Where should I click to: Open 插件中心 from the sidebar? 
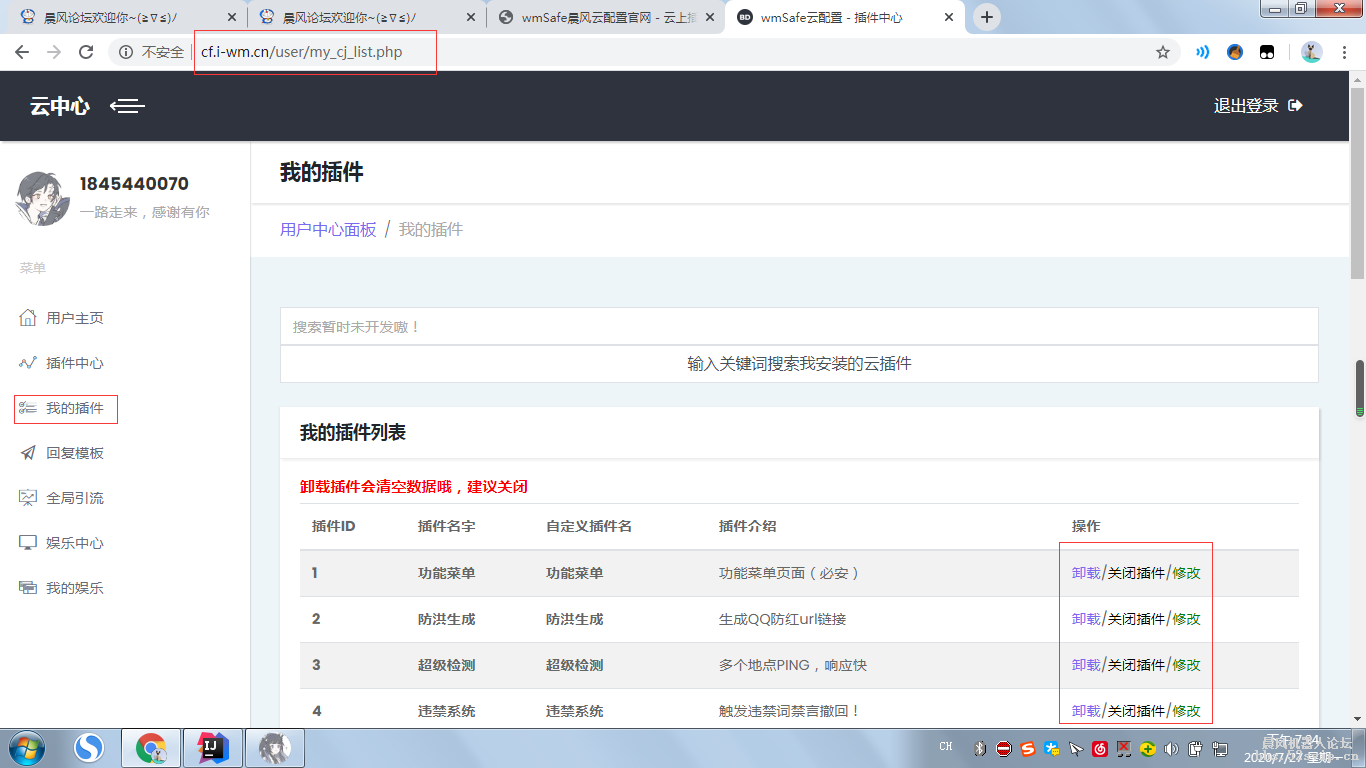click(x=74, y=363)
